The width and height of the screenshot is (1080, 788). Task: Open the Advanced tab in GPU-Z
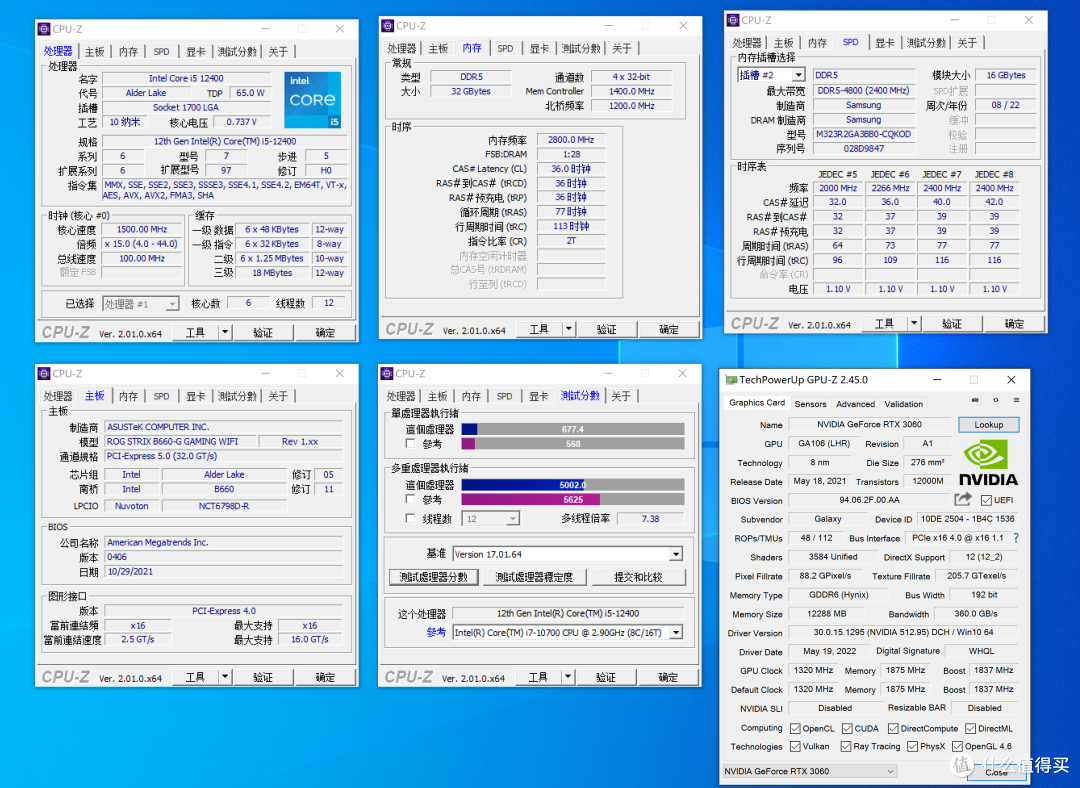pos(855,404)
